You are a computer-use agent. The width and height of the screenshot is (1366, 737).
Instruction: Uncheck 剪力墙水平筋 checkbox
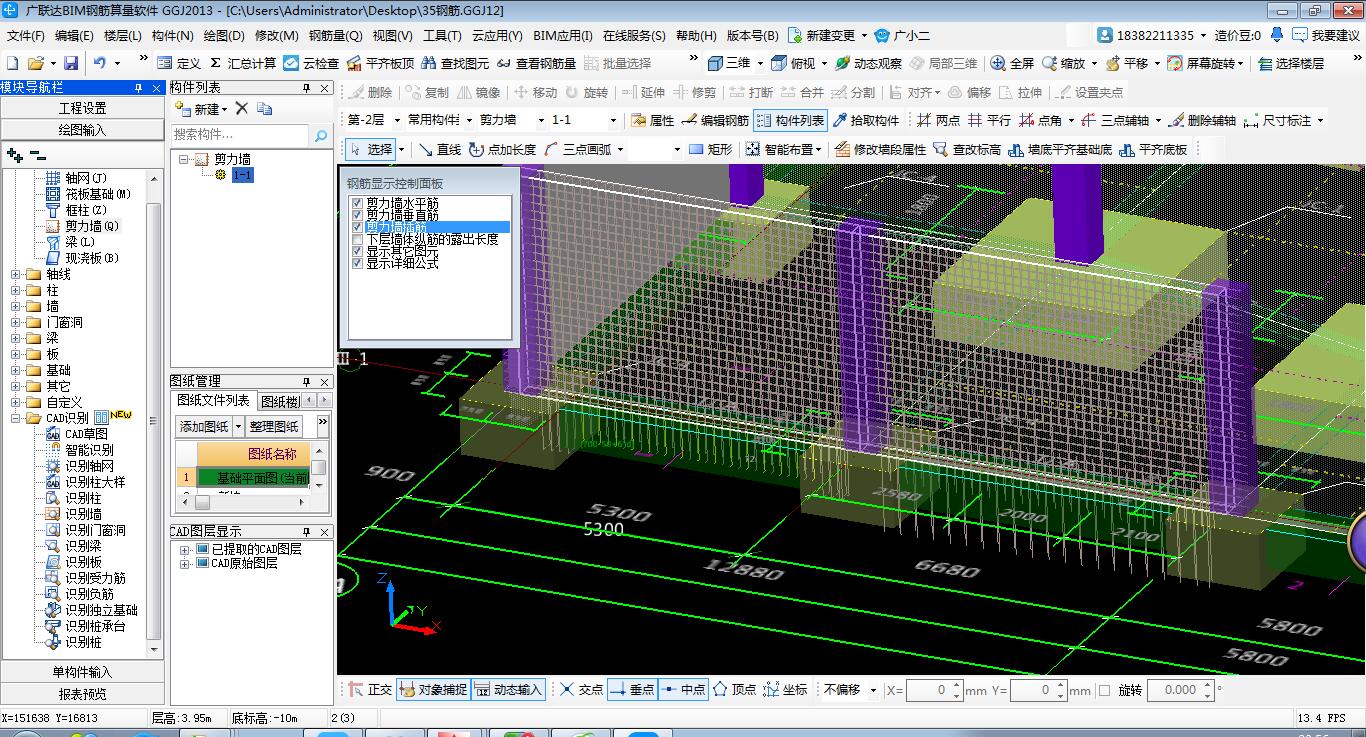point(357,203)
